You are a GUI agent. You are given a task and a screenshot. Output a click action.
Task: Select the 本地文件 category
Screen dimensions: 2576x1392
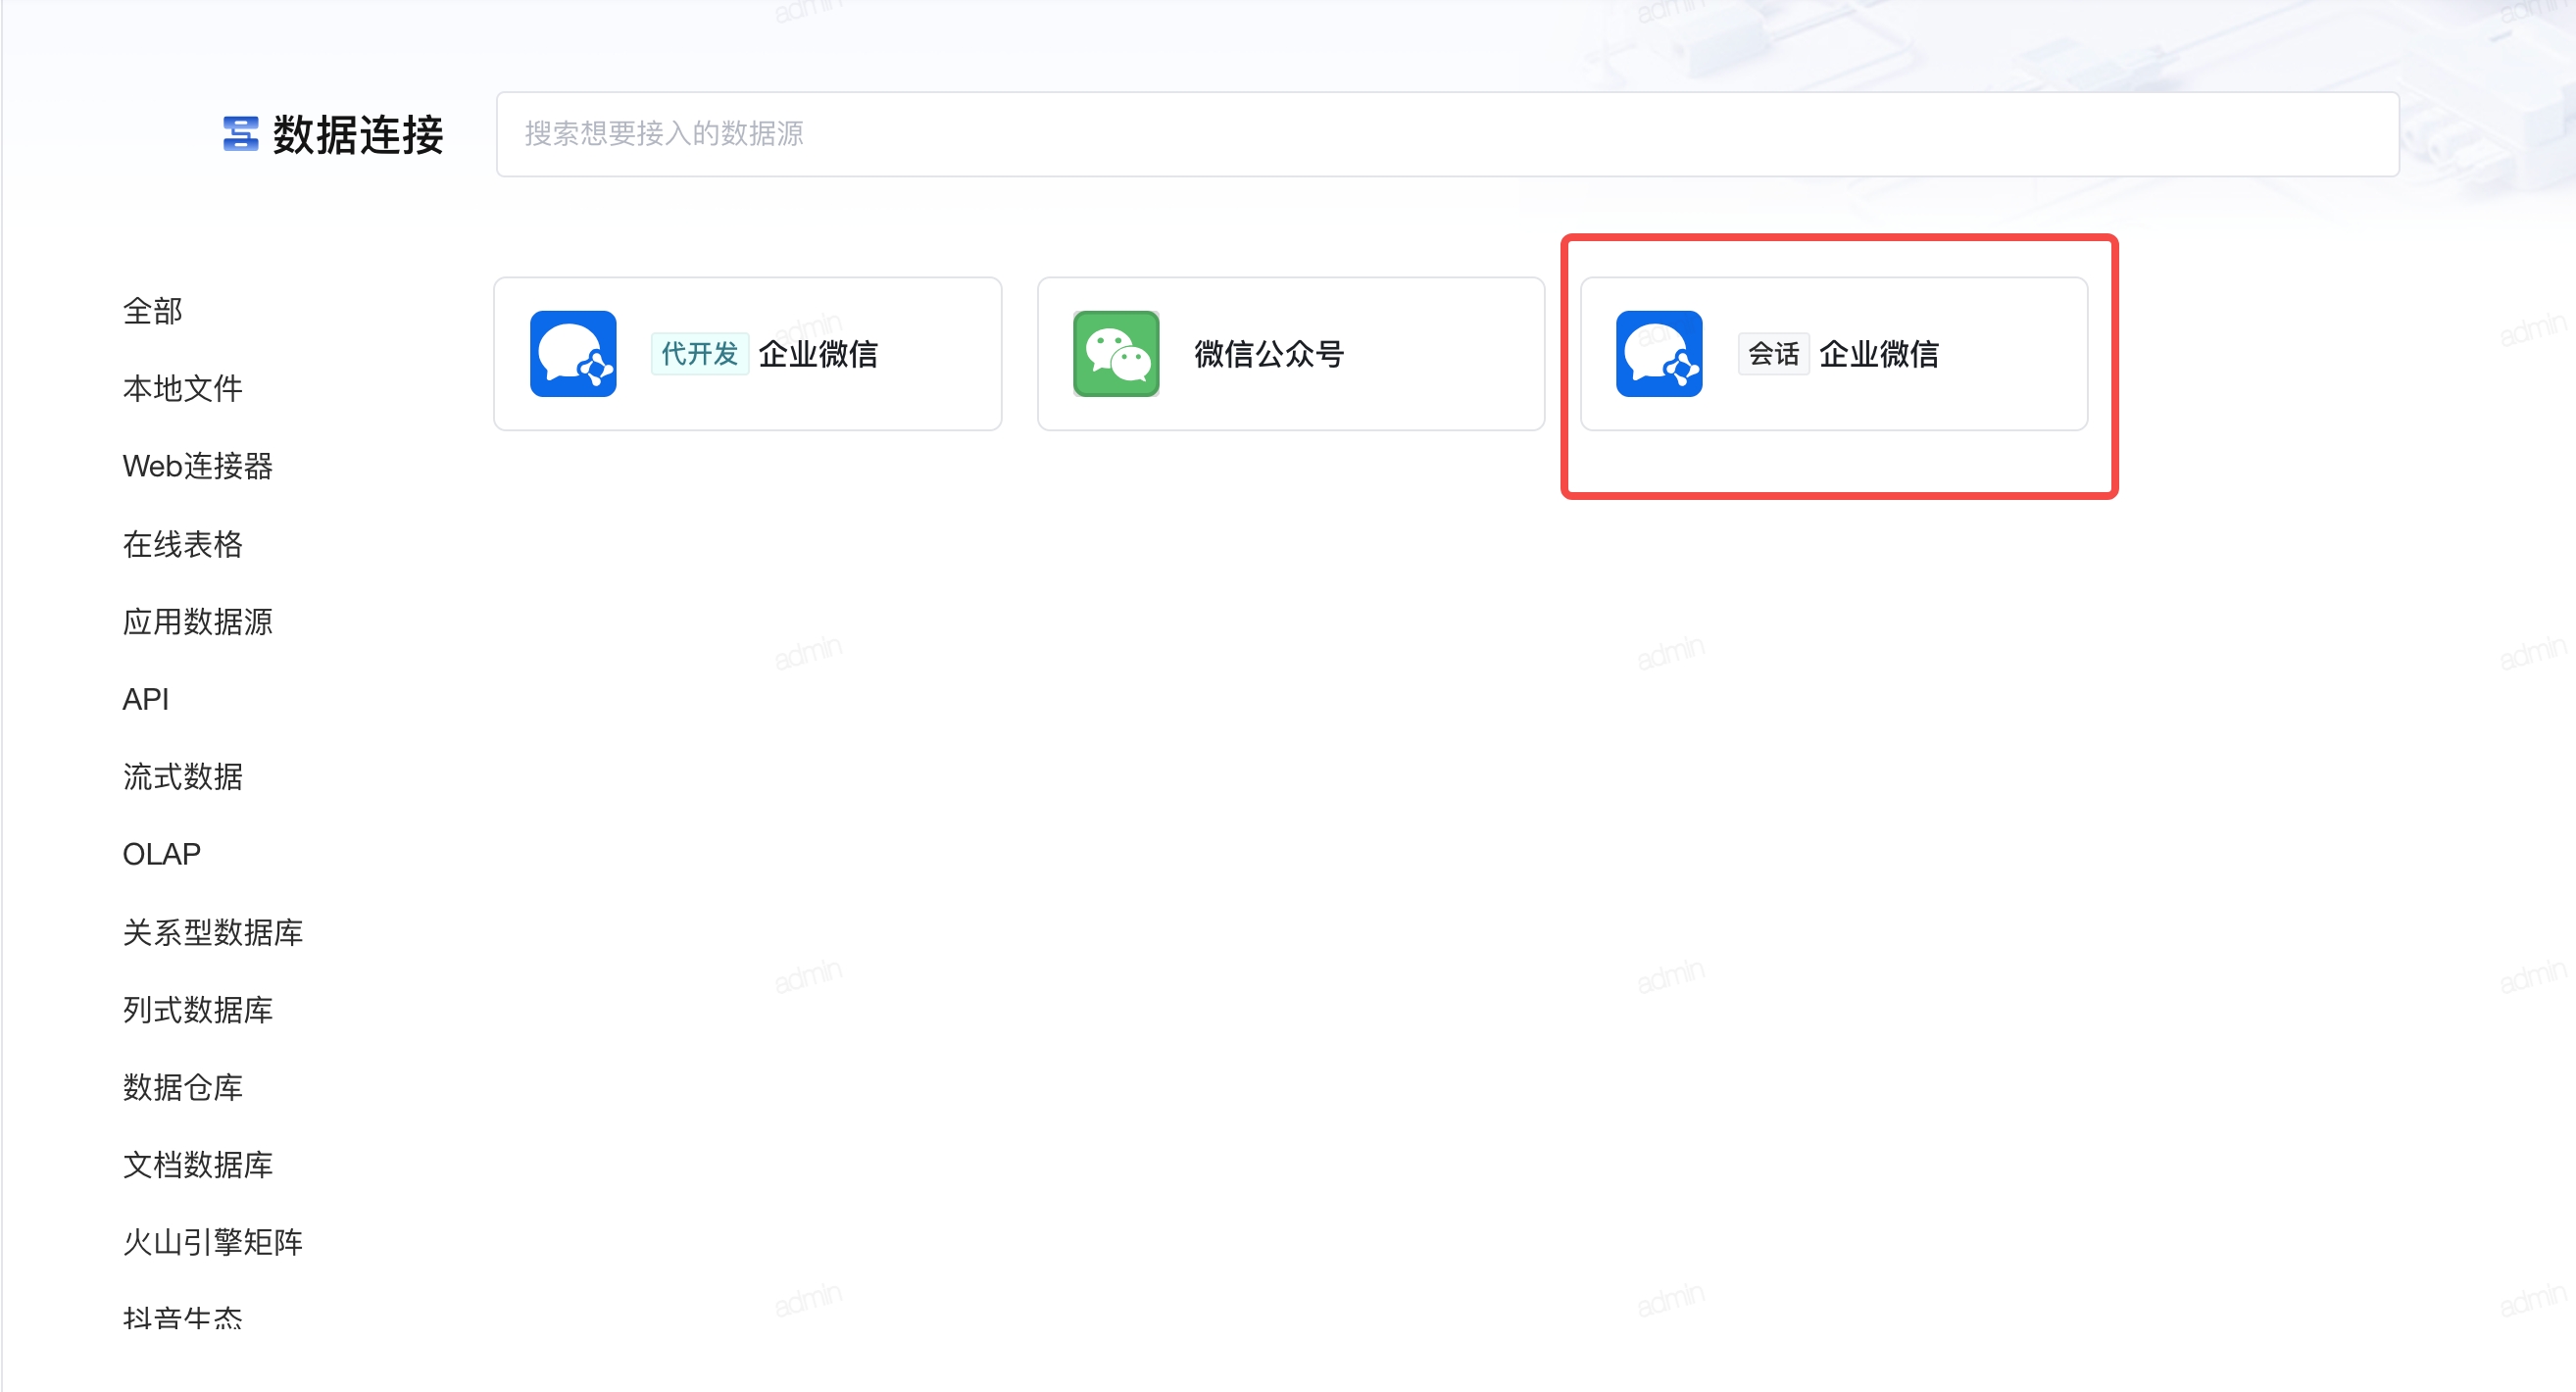point(182,388)
